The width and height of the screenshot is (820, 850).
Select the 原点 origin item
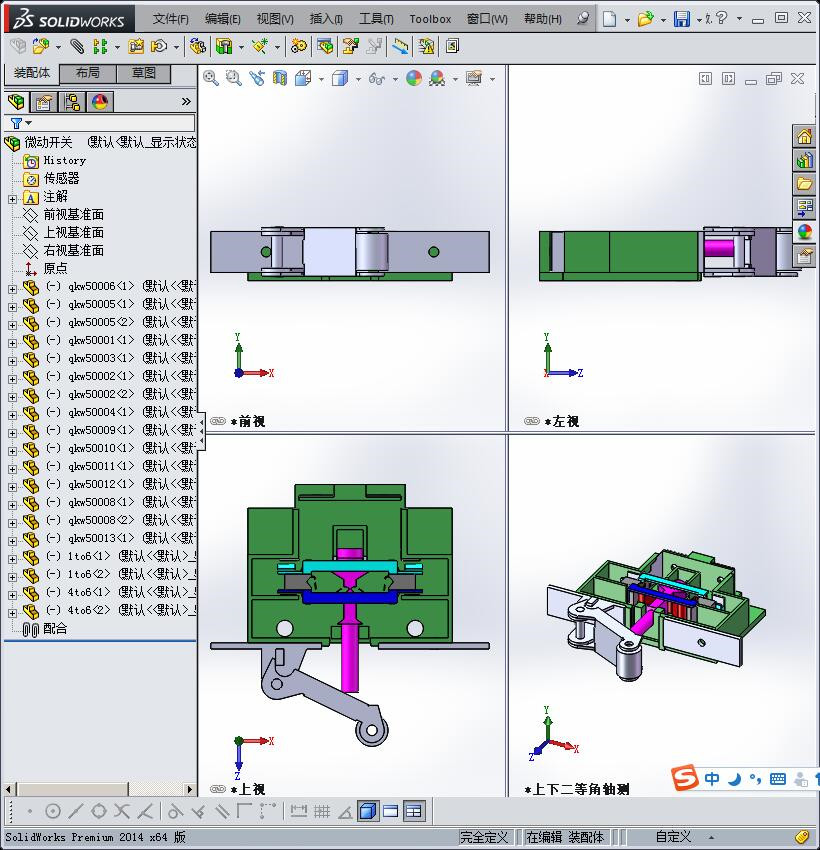pos(55,268)
